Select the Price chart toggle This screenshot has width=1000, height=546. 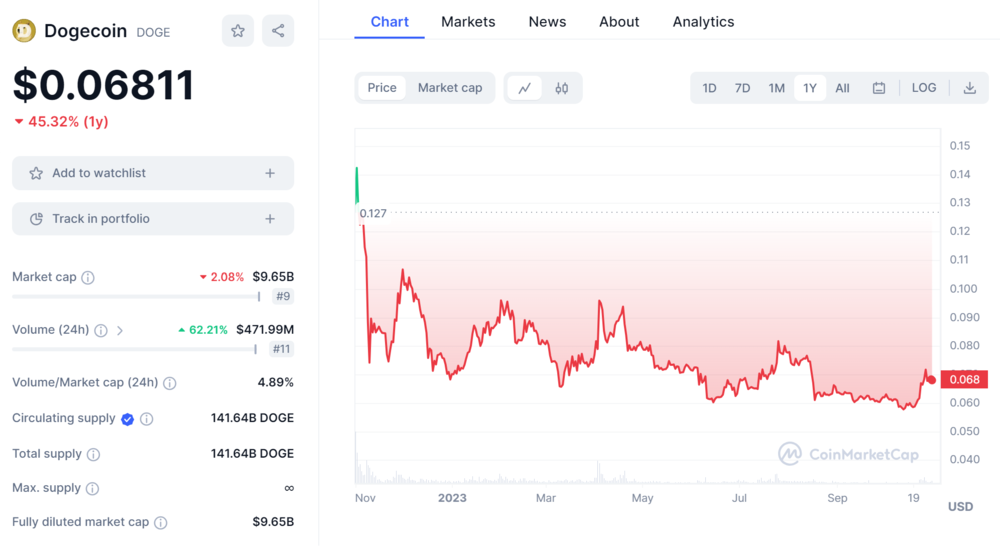pyautogui.click(x=382, y=88)
